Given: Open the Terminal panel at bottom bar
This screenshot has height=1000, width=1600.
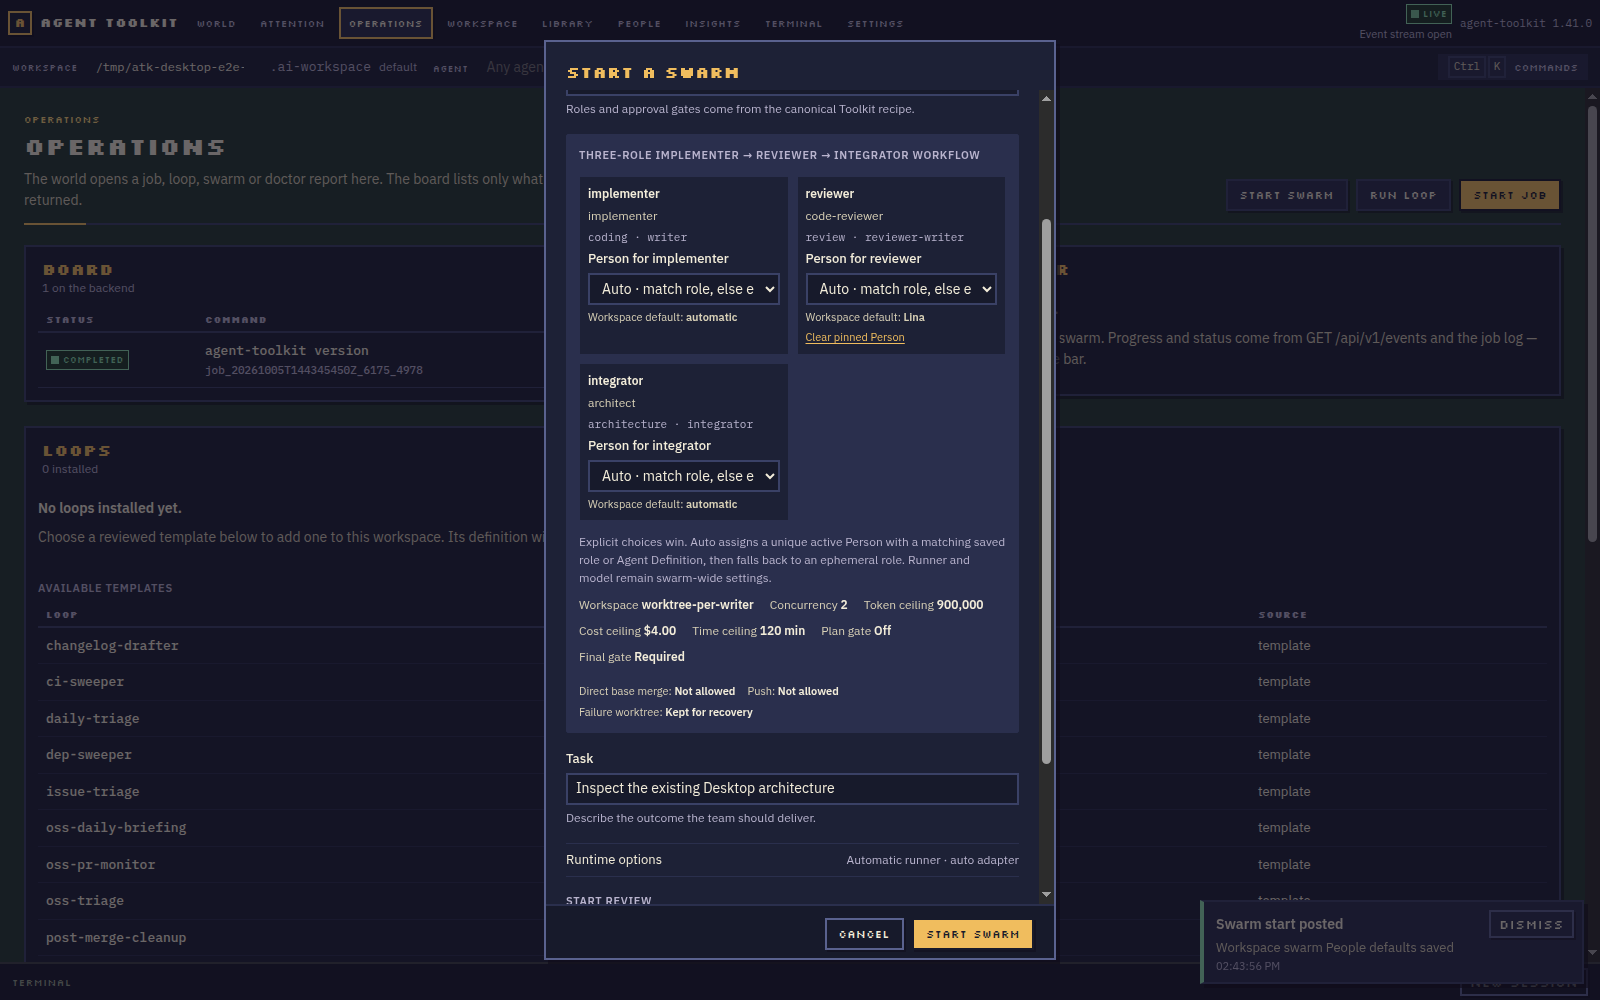Looking at the screenshot, I should tap(42, 983).
